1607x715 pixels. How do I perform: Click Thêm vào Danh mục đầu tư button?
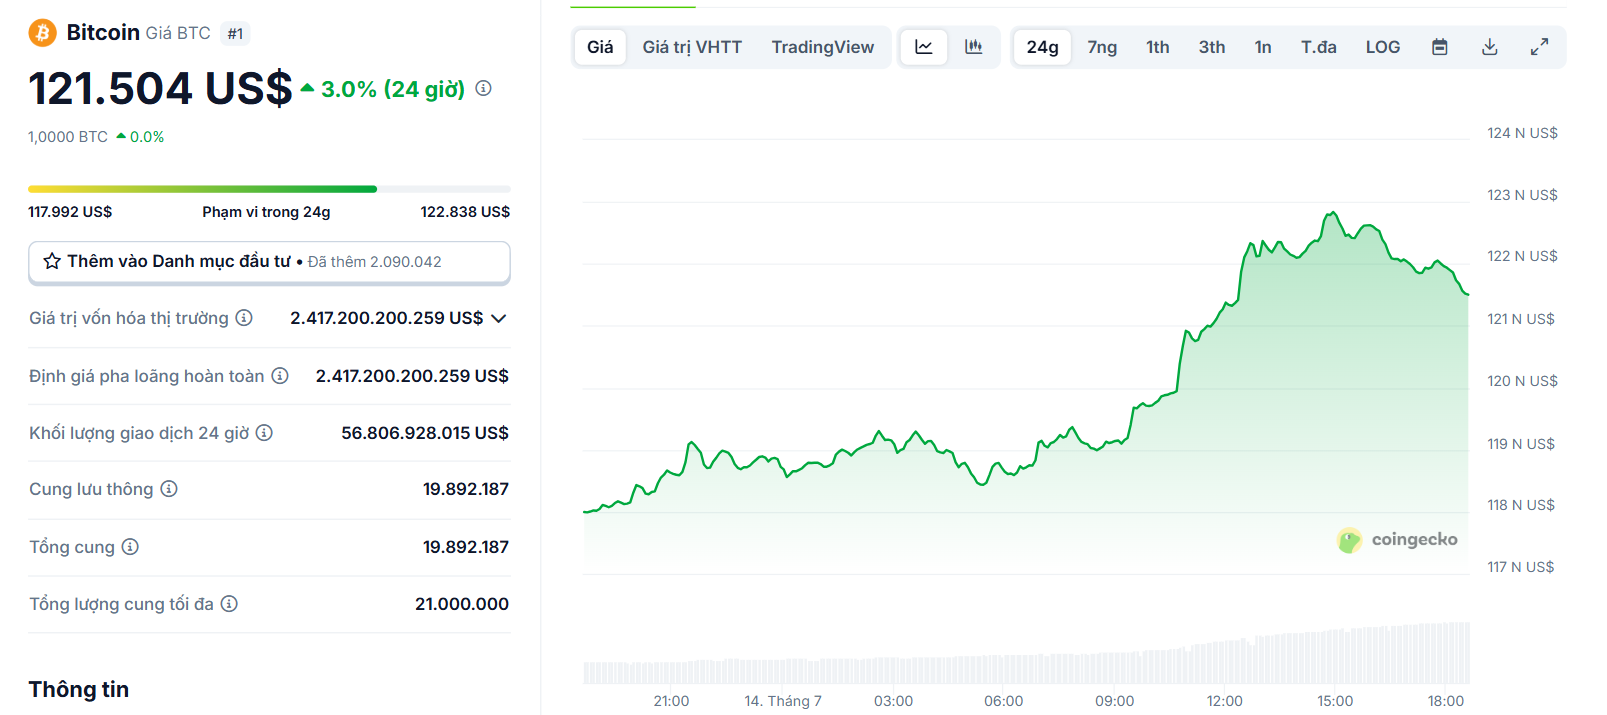pos(270,262)
